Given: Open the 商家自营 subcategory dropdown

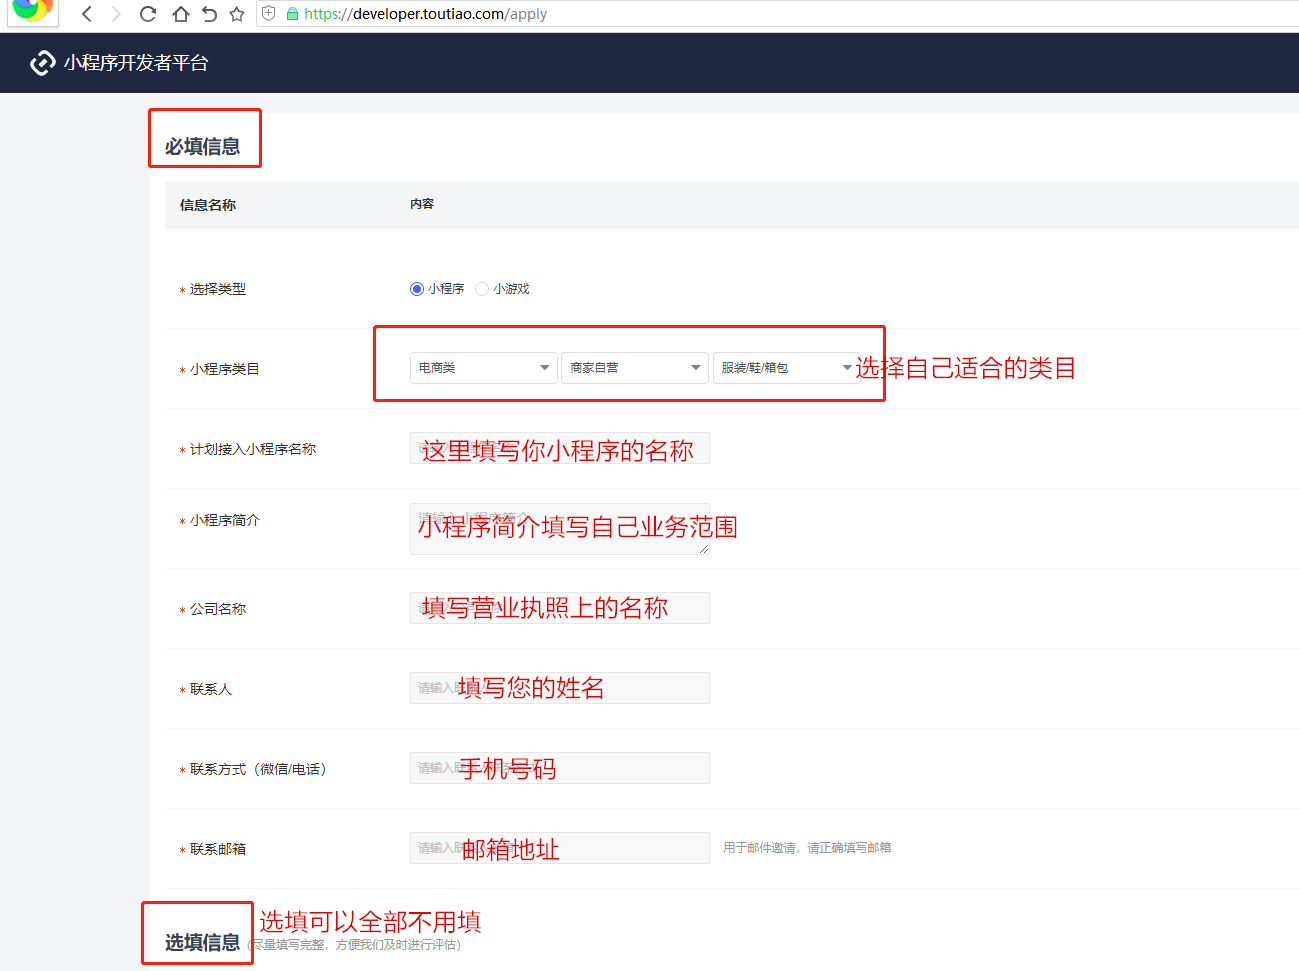Looking at the screenshot, I should coord(635,368).
